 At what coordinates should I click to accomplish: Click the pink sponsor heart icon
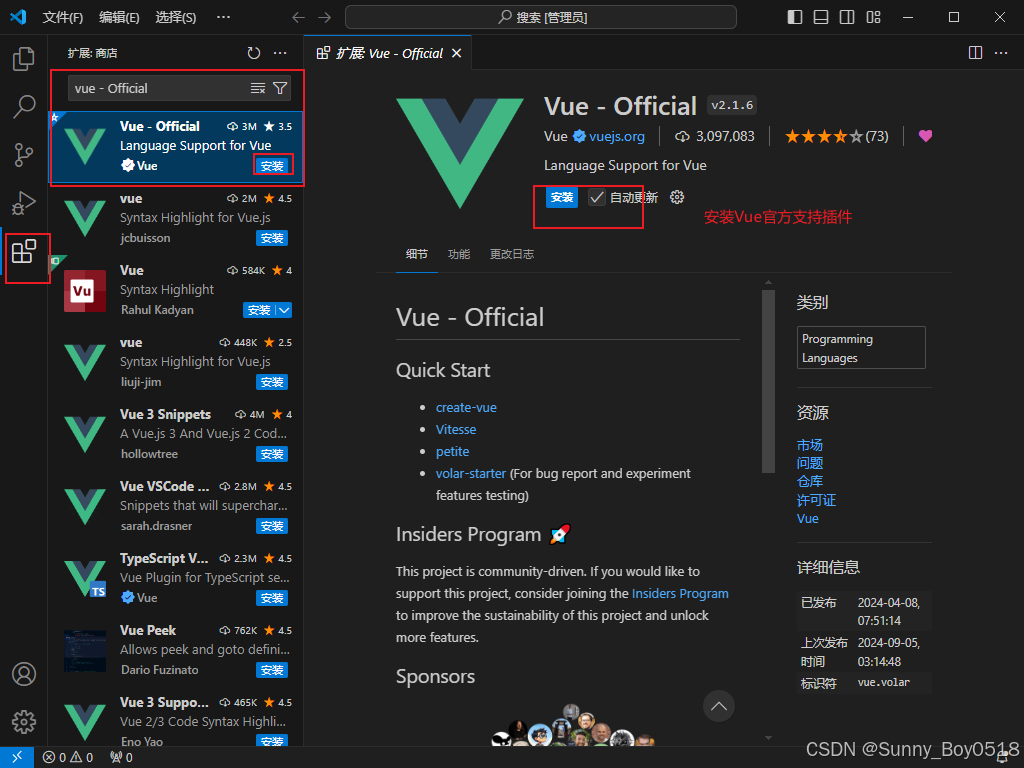click(x=925, y=136)
